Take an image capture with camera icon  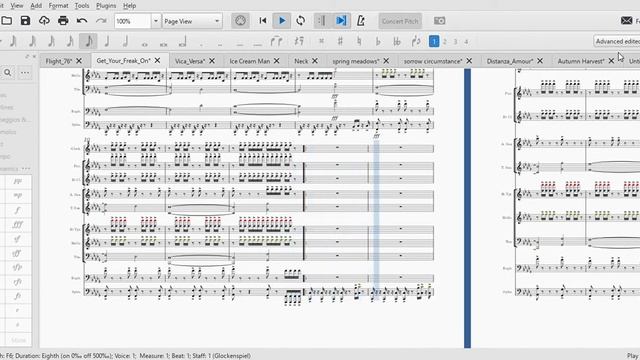[x=440, y=20]
